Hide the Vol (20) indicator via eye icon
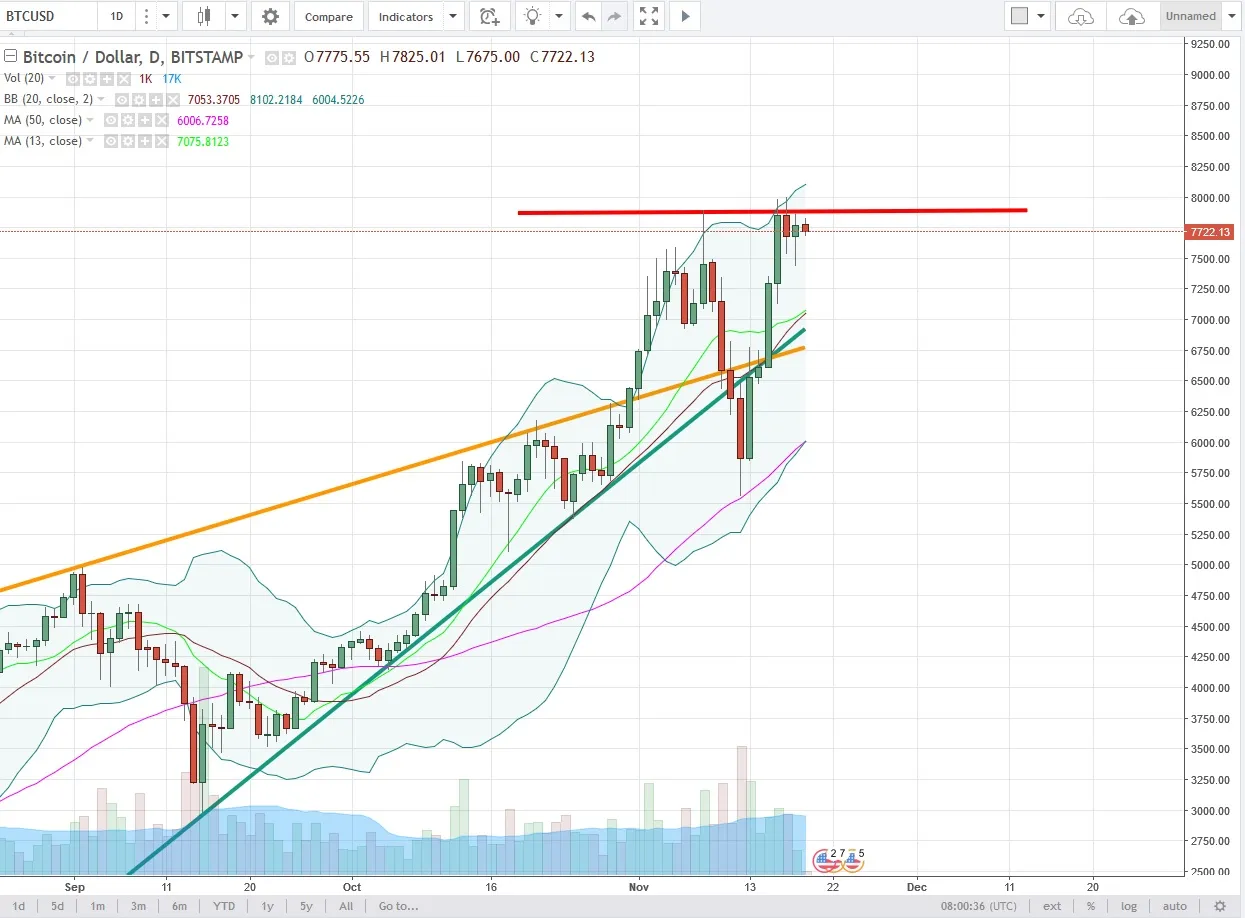Image resolution: width=1245 pixels, height=918 pixels. 73,78
